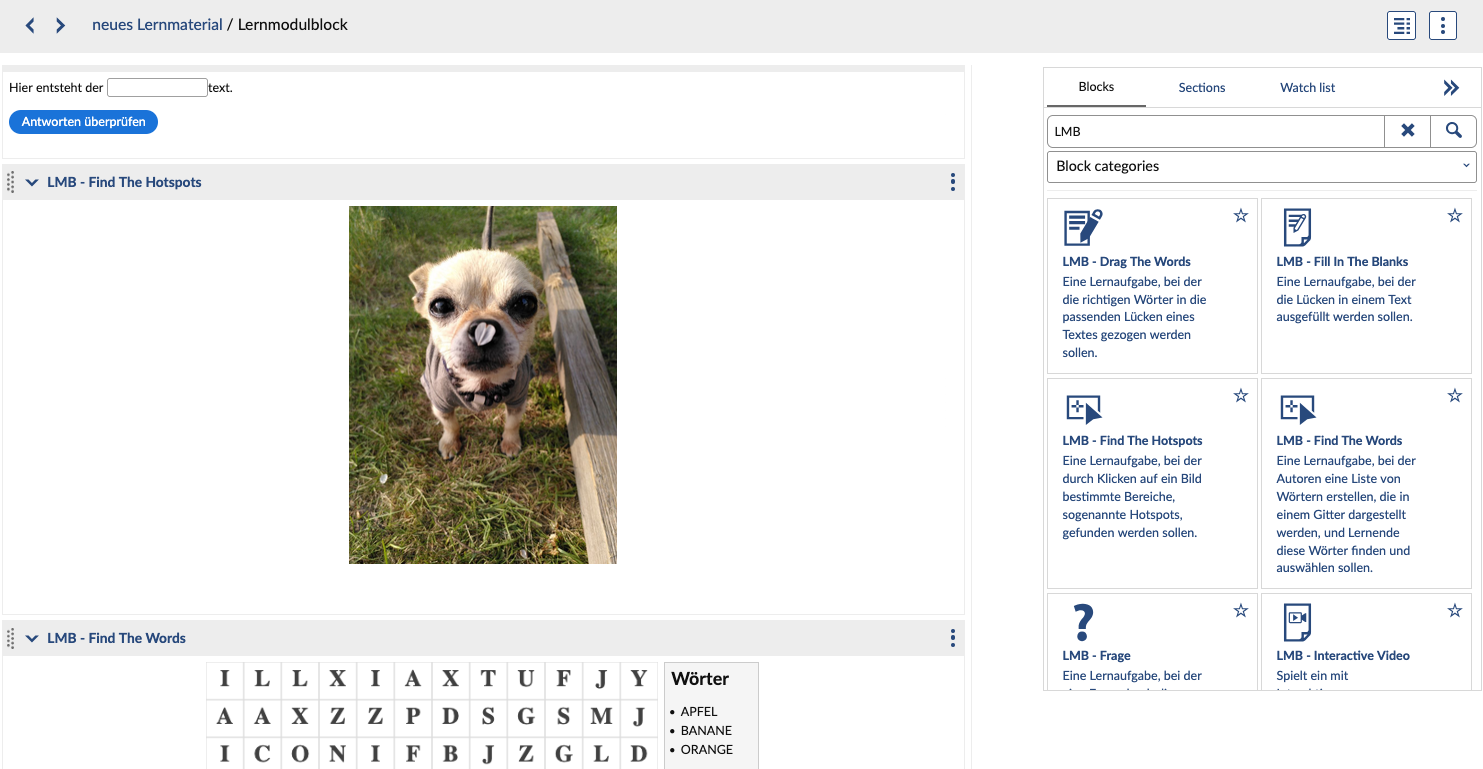Open the neues Lernmaterial breadcrumb link
Viewport: 1483px width, 769px height.
click(157, 25)
